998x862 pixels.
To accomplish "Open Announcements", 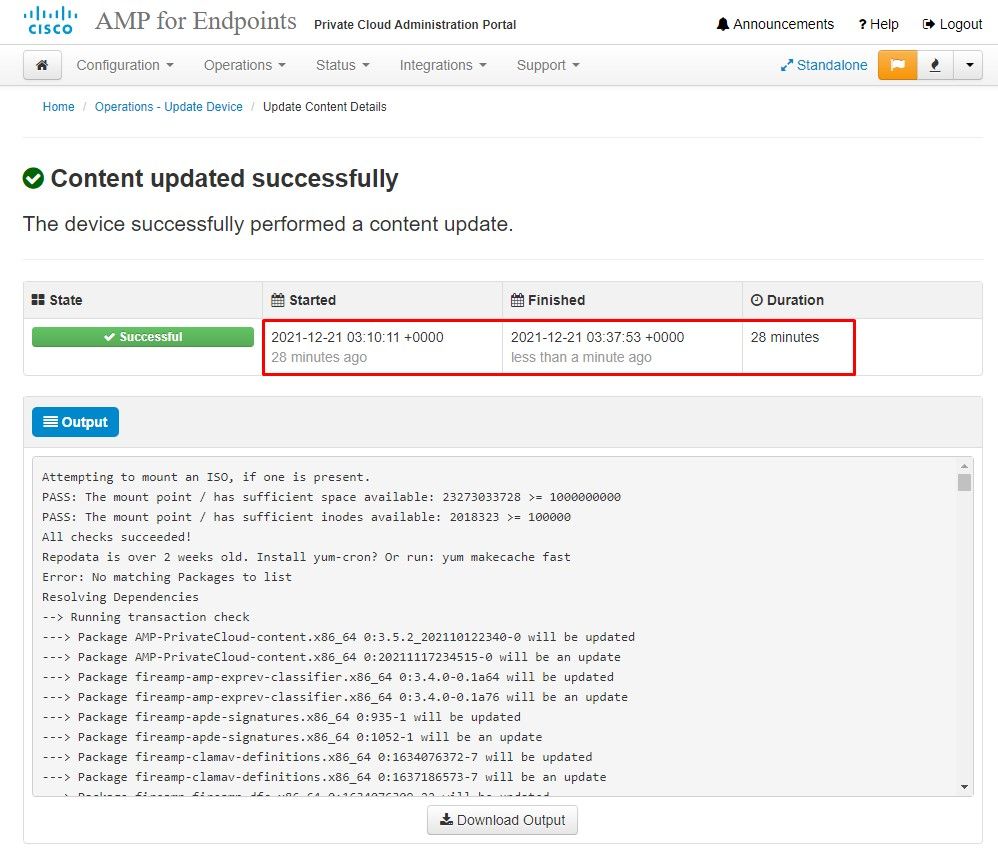I will tap(775, 24).
